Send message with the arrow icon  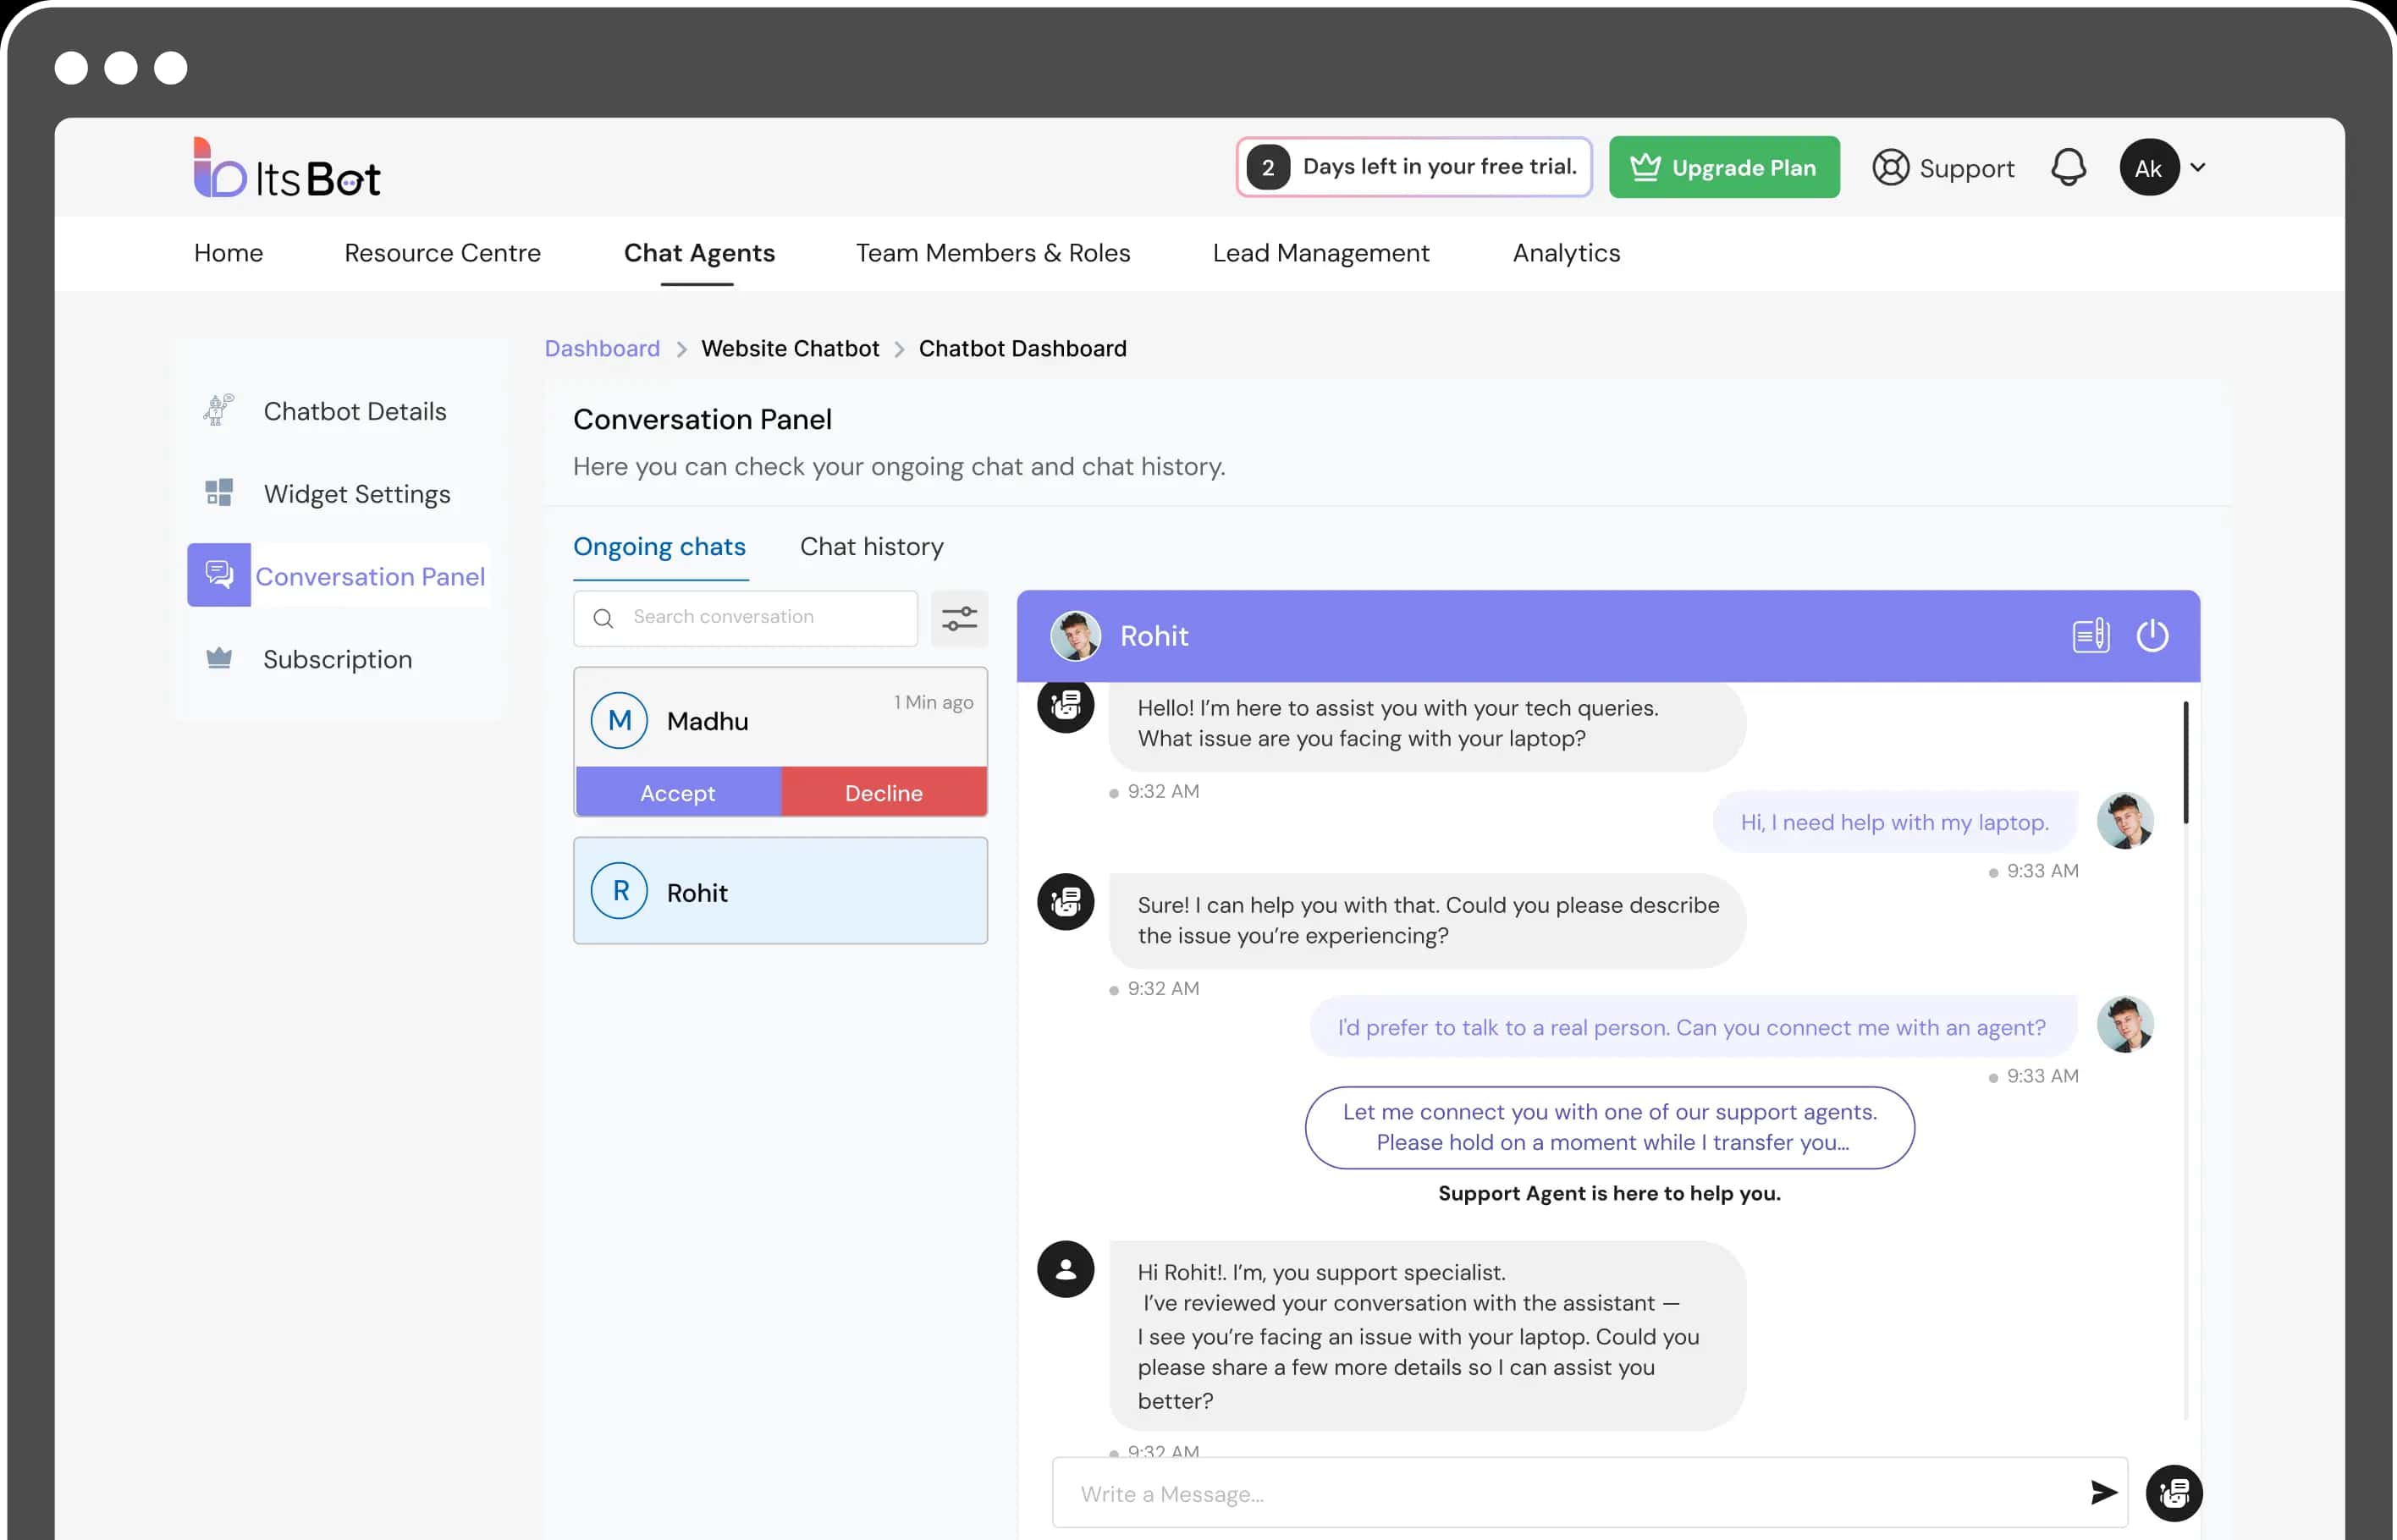(2103, 1493)
